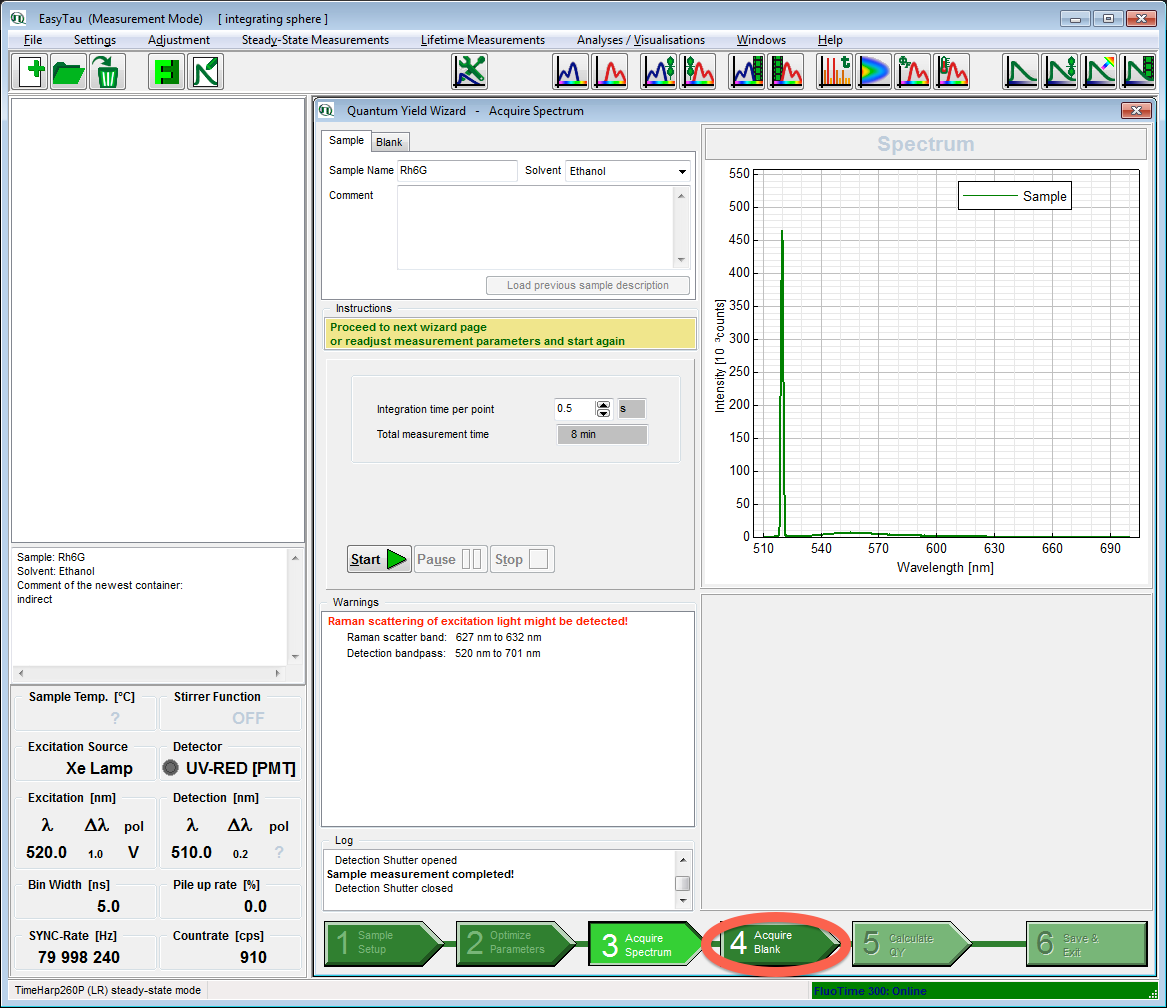The height and width of the screenshot is (1008, 1167).
Task: Open the green folder toolbar icon
Action: (x=69, y=72)
